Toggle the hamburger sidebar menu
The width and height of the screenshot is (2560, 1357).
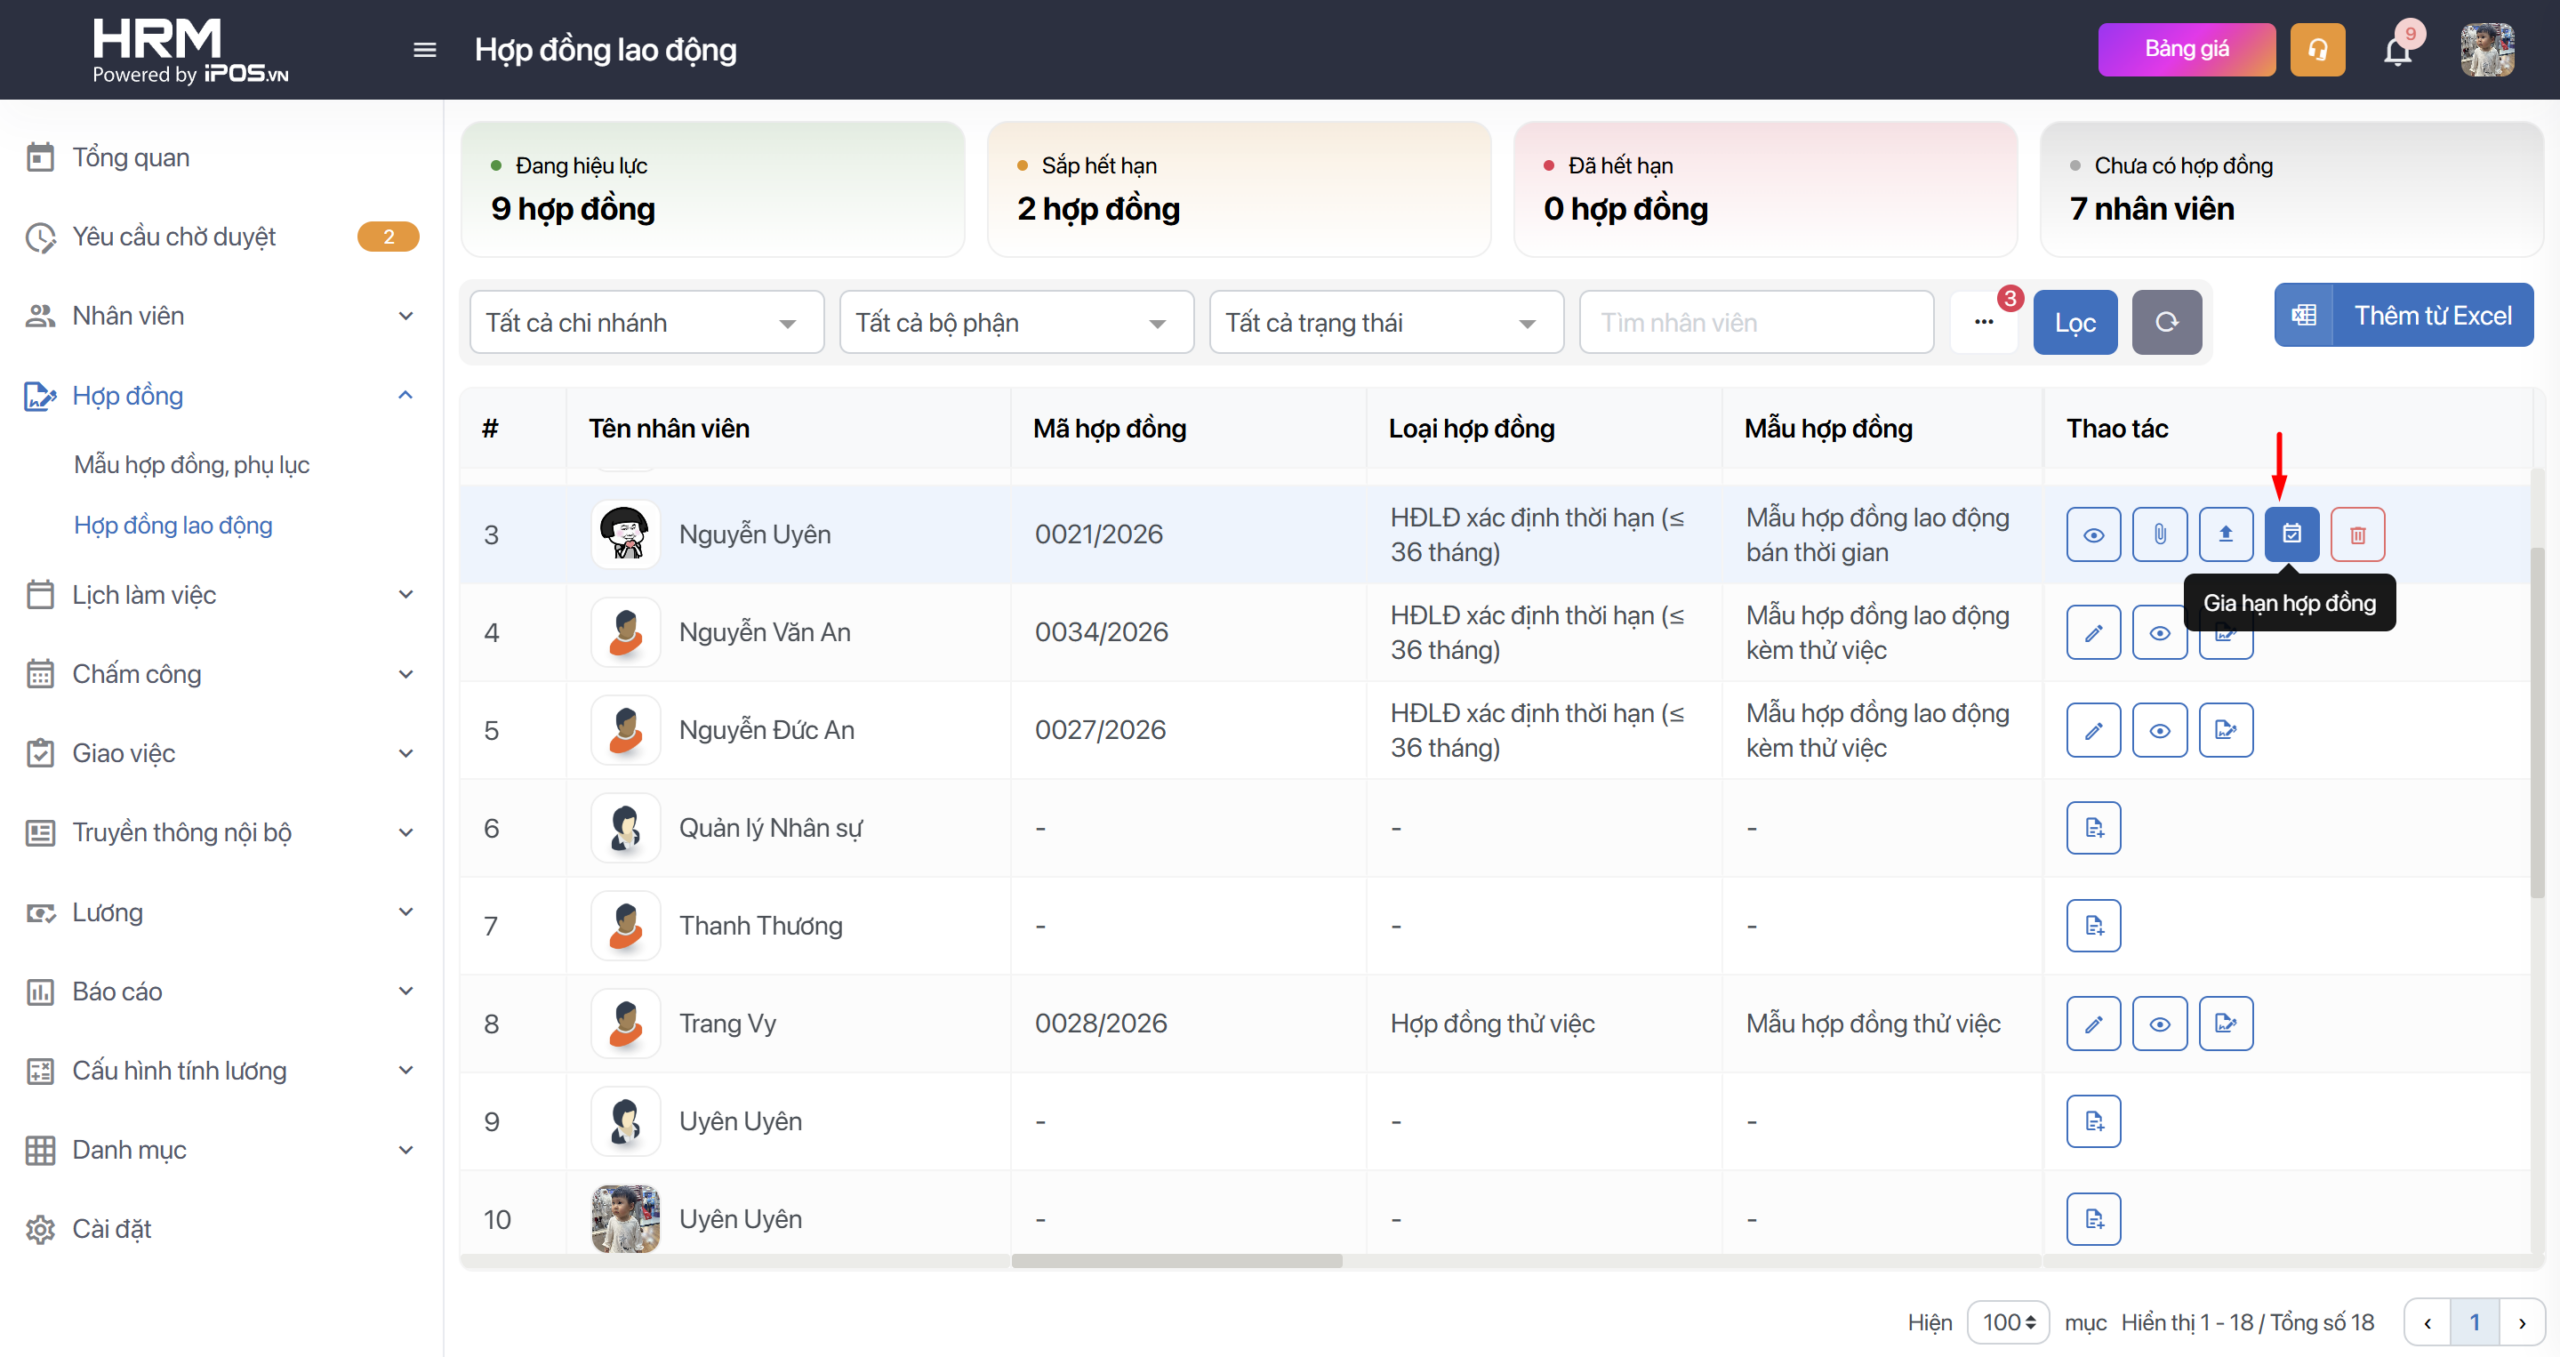[424, 50]
